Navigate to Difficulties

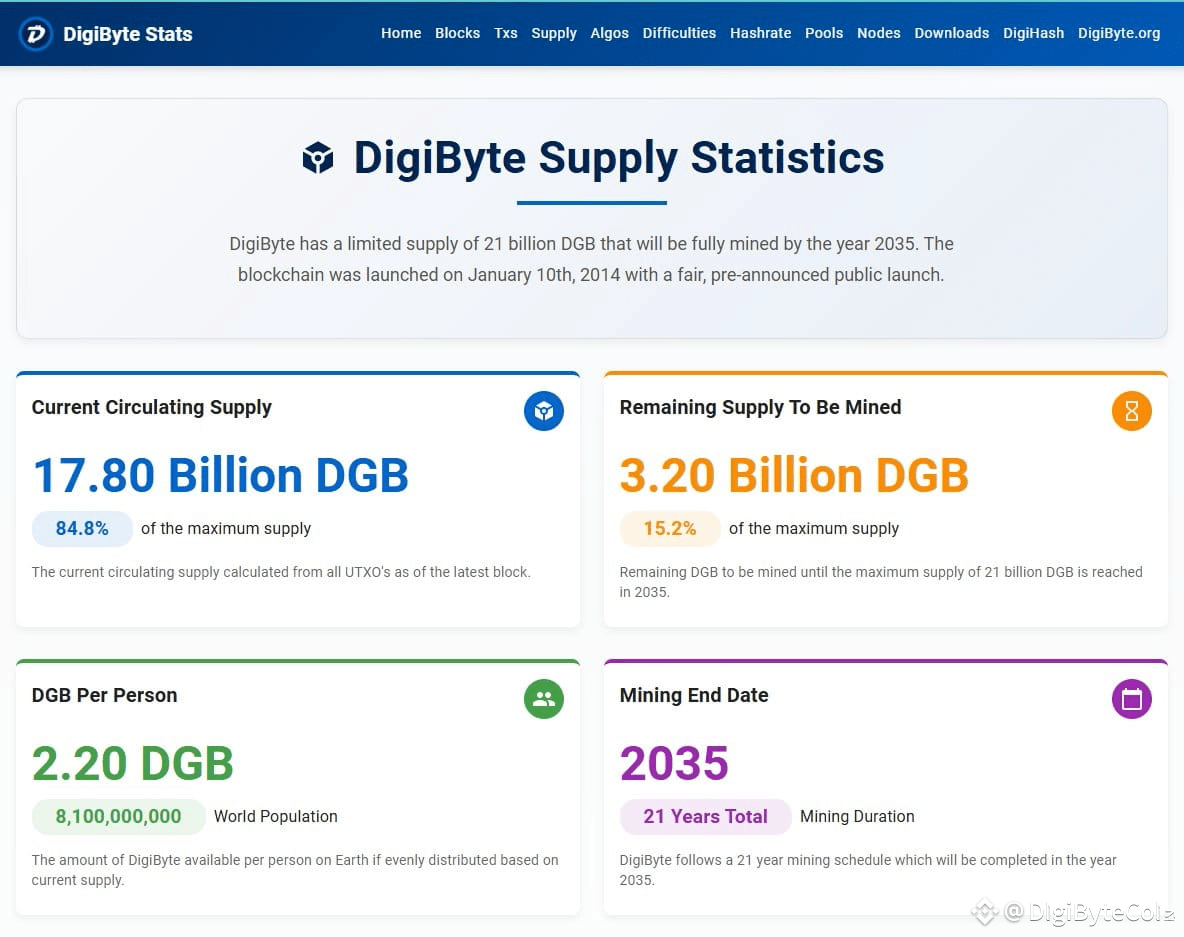point(679,33)
